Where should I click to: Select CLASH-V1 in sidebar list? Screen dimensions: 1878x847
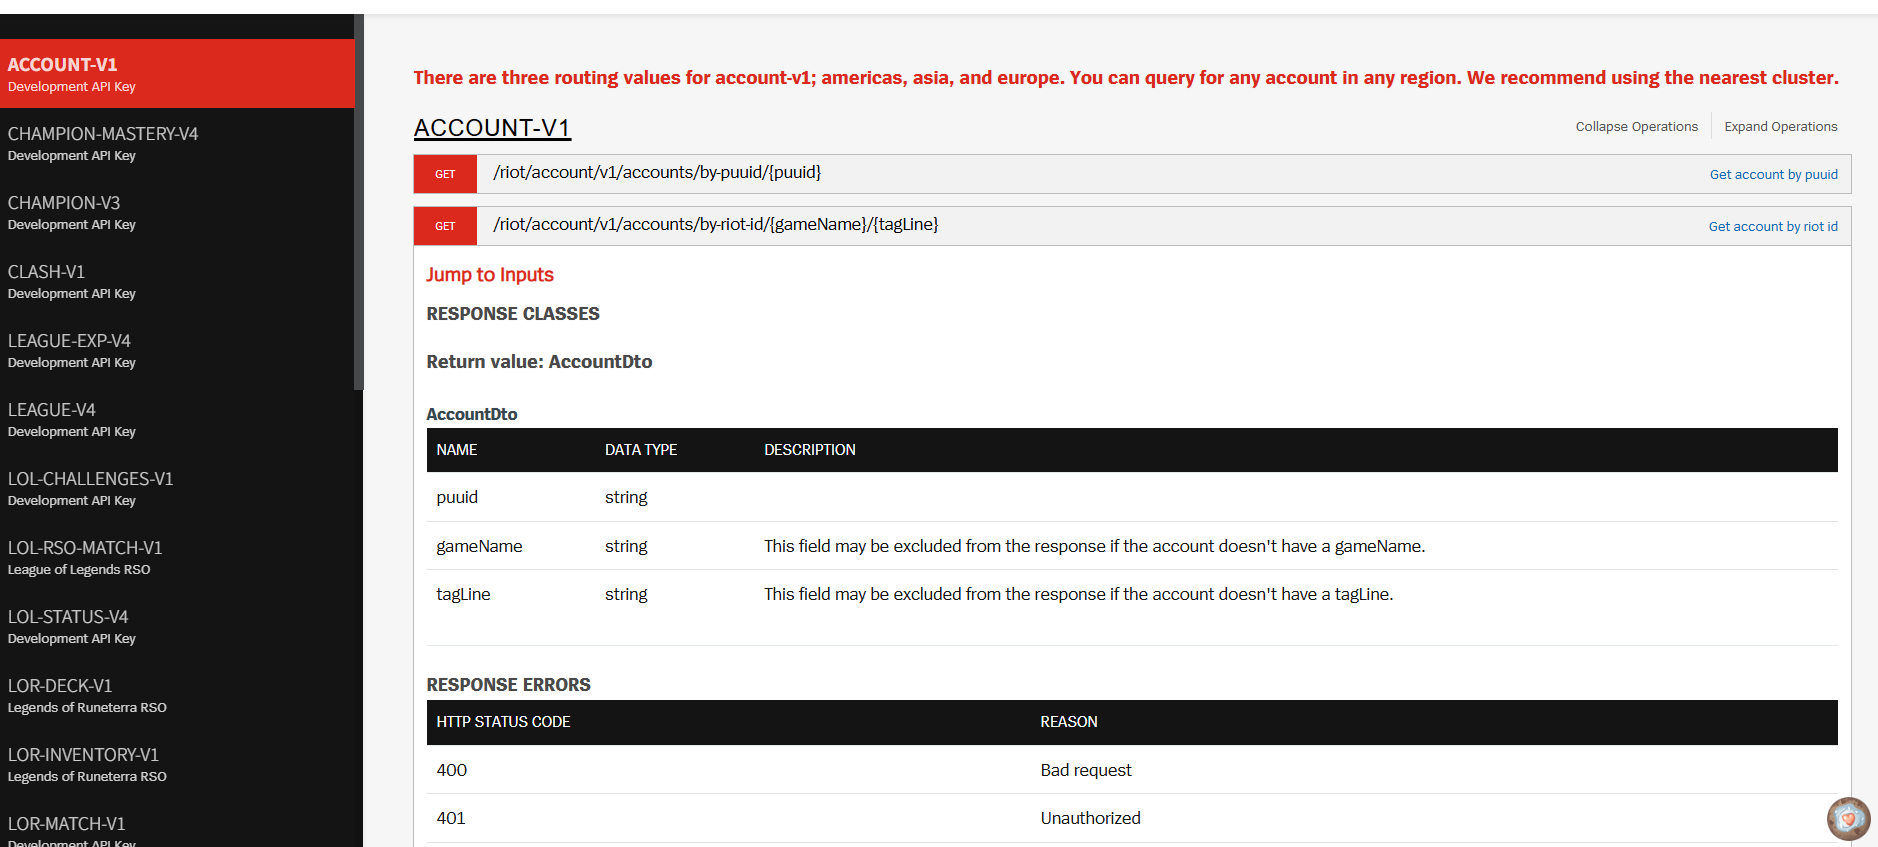tap(177, 281)
